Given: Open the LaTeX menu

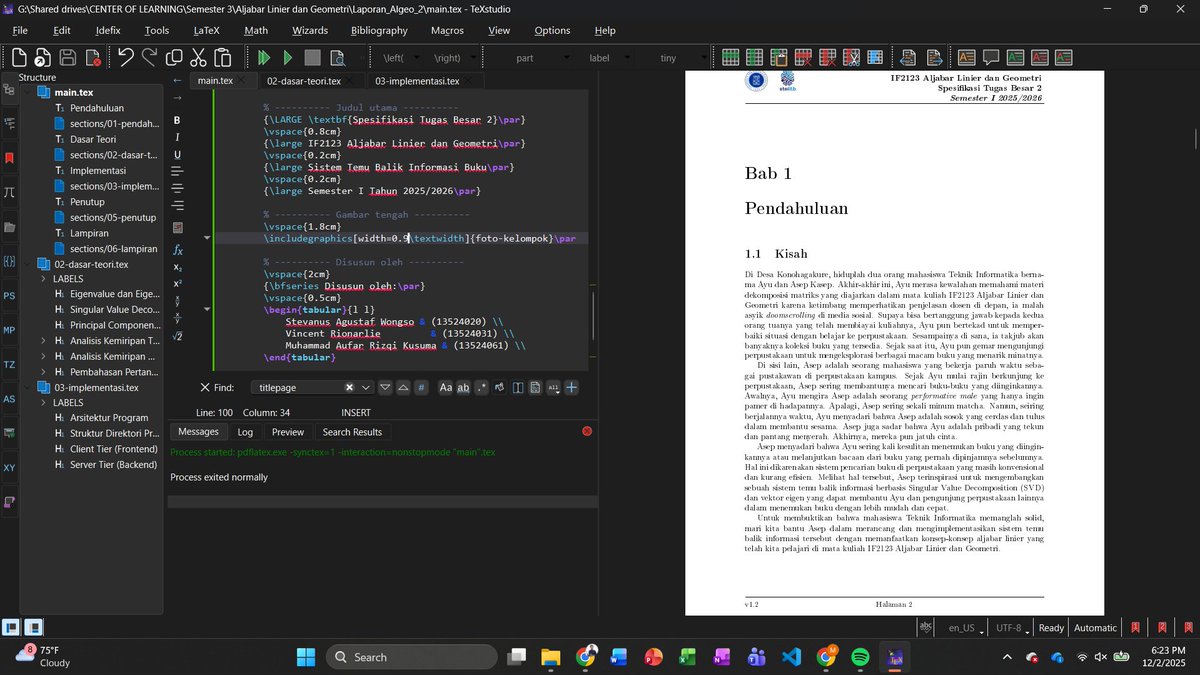Looking at the screenshot, I should (206, 30).
